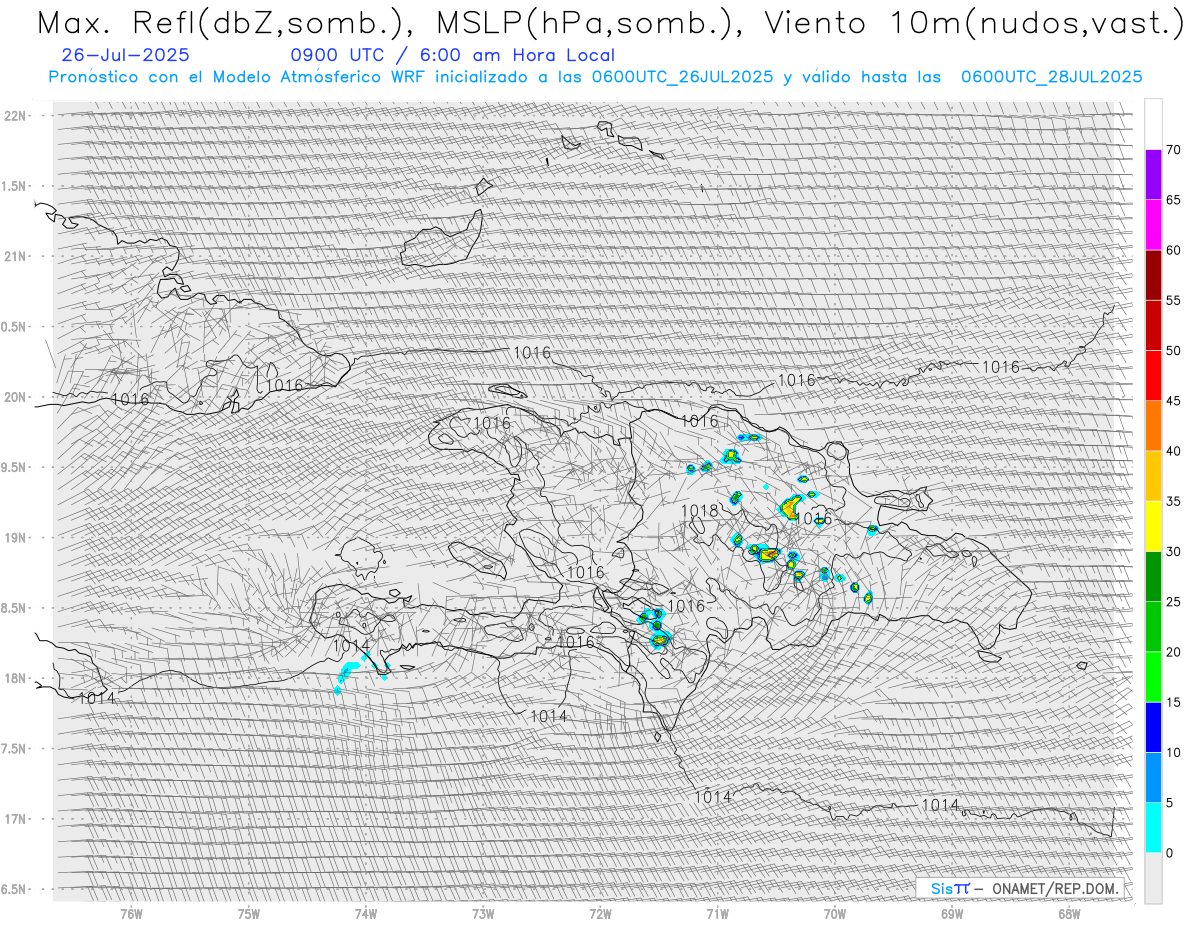Click the '76W' longitude axis label

click(131, 913)
